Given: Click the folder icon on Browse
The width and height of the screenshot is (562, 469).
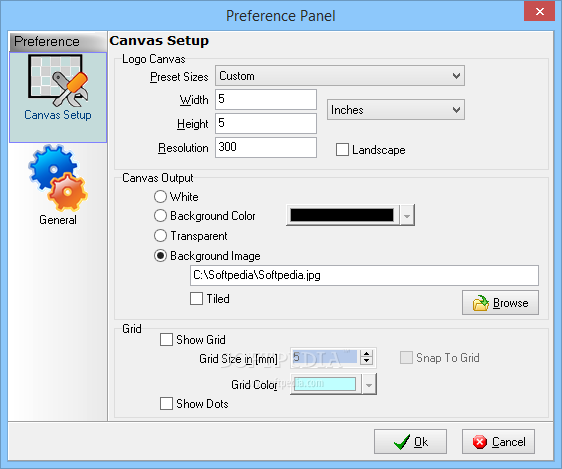Looking at the screenshot, I should (480, 303).
